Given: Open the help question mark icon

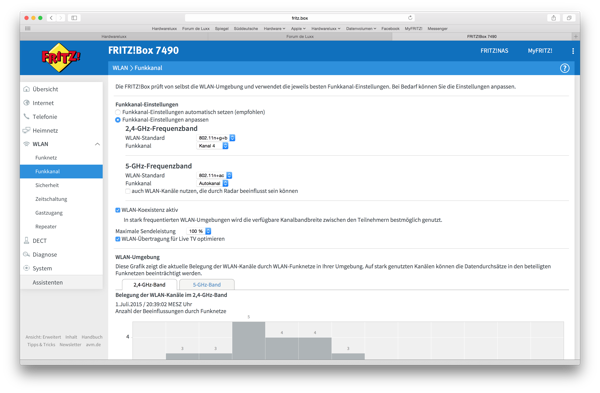Looking at the screenshot, I should point(565,68).
